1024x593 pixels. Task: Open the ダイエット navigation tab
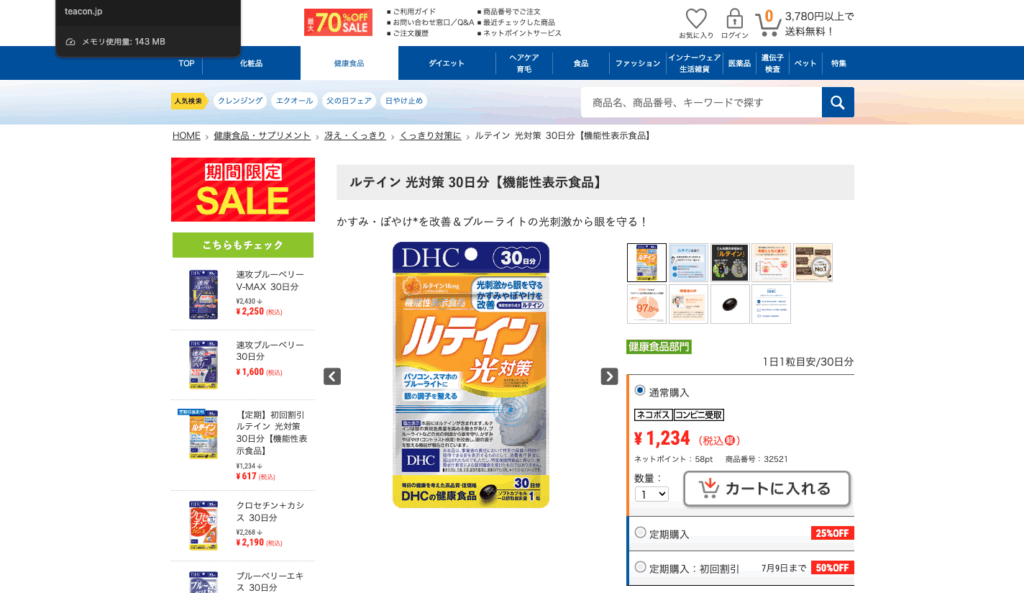click(x=447, y=63)
